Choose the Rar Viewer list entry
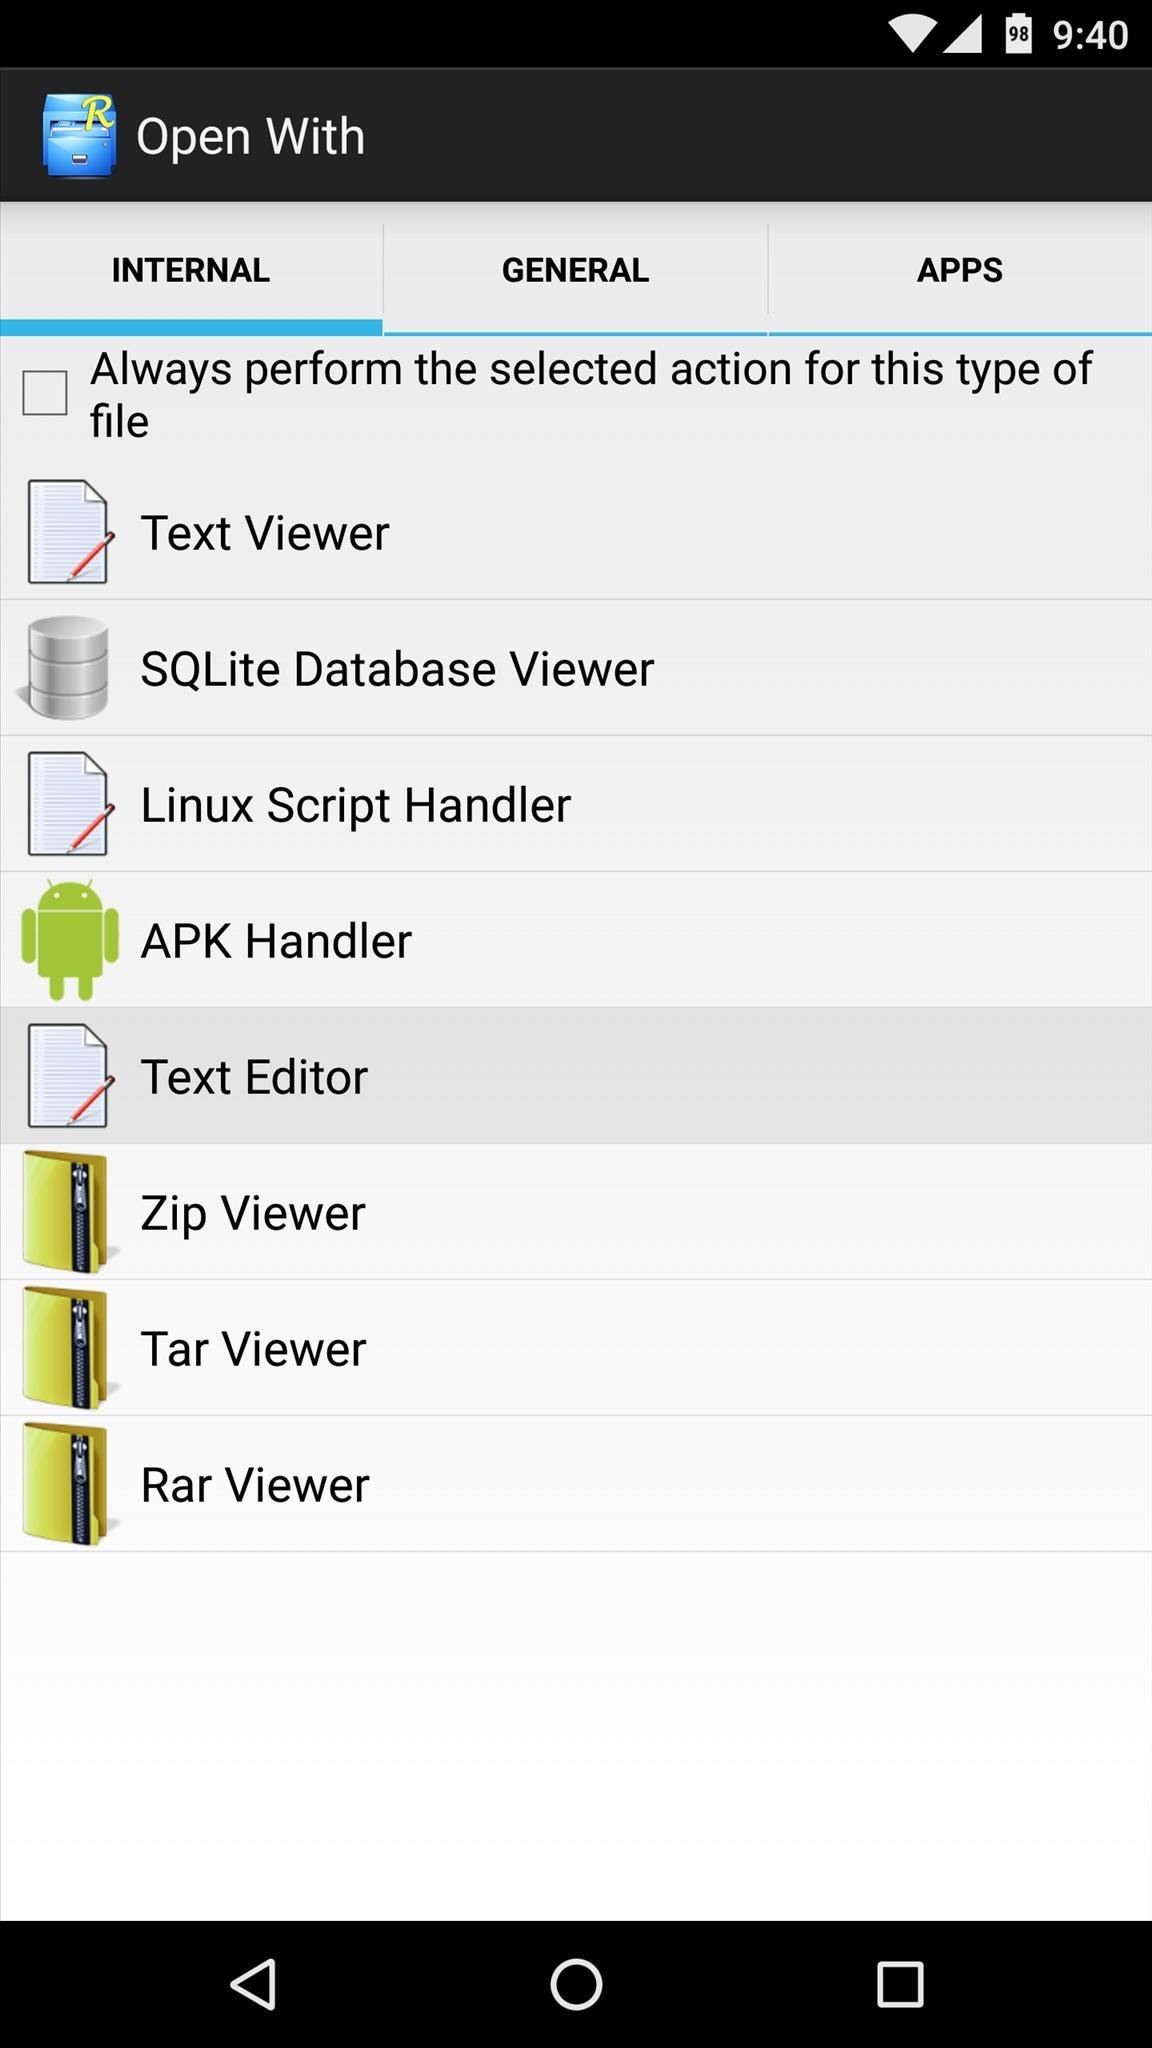Image resolution: width=1152 pixels, height=2048 pixels. tap(576, 1484)
